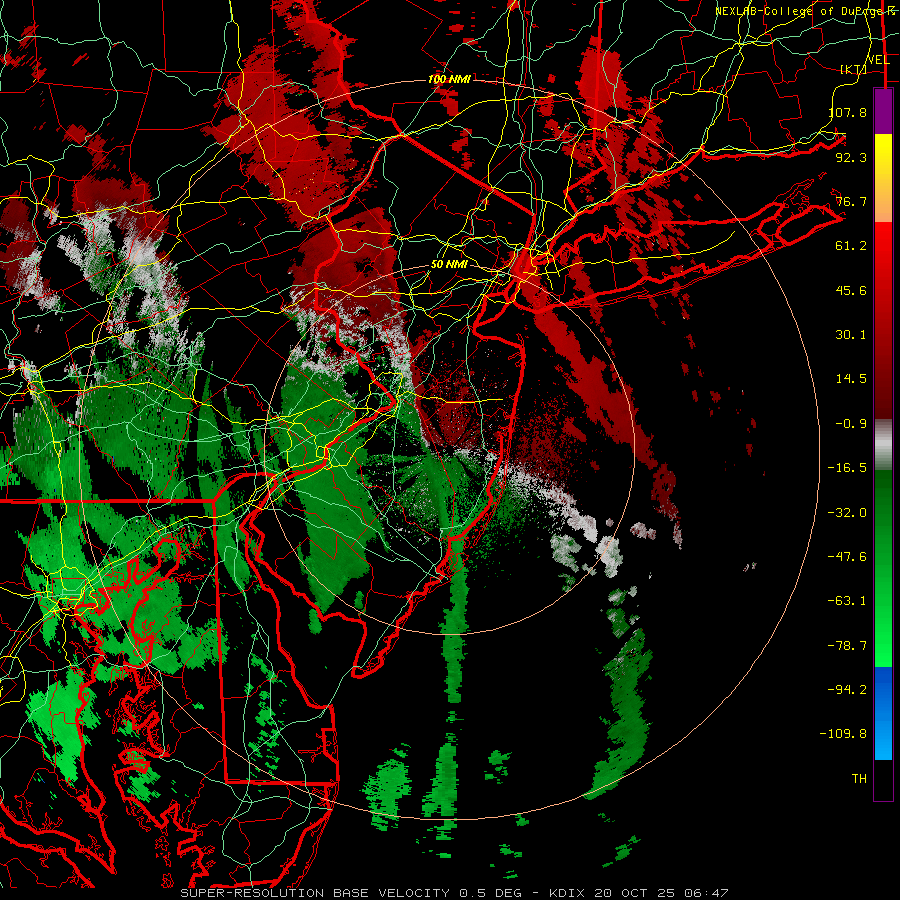Click the 30.1 legend value
900x900 pixels.
(851, 335)
